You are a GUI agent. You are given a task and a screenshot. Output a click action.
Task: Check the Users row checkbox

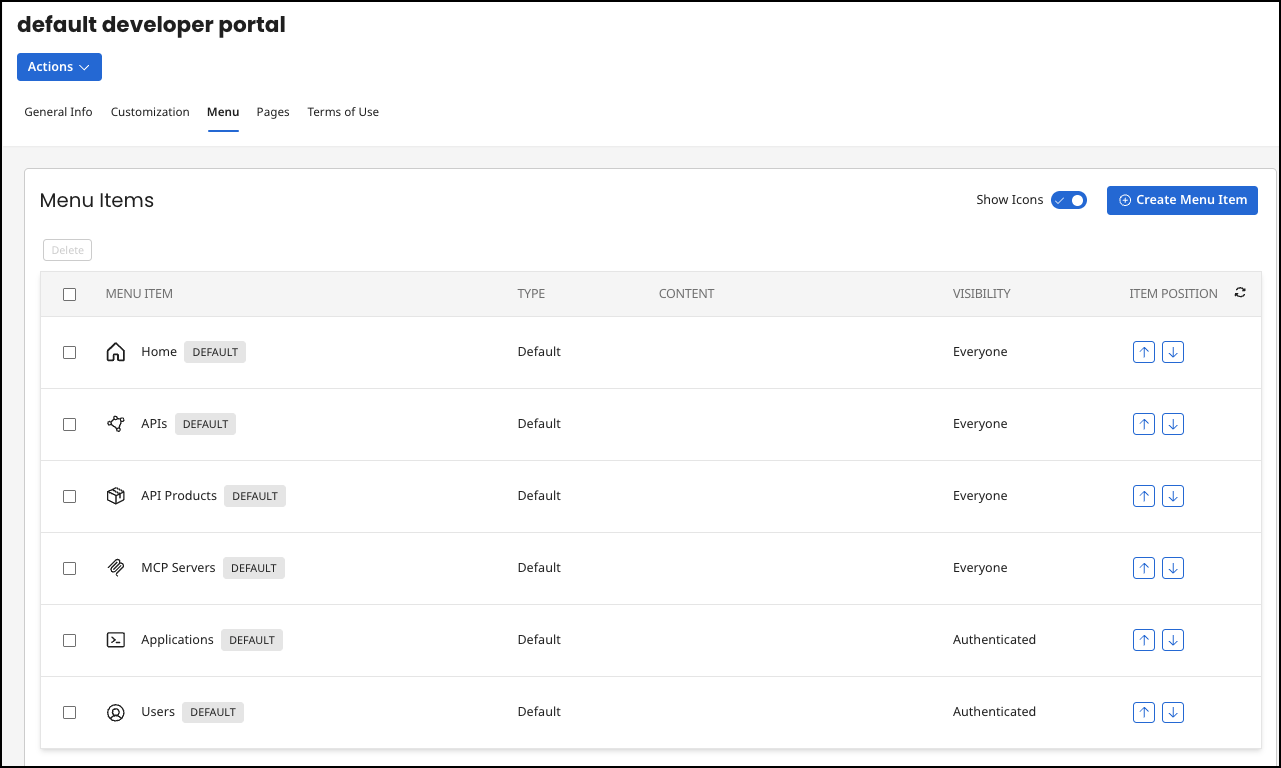[69, 712]
